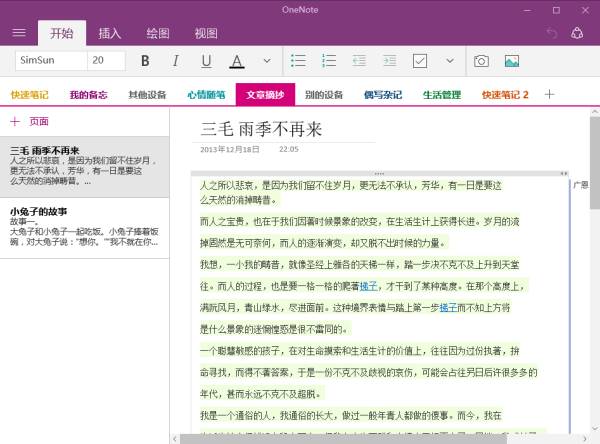The width and height of the screenshot is (600, 444).
Task: Open the 其他设备 section tab
Action: (x=147, y=95)
